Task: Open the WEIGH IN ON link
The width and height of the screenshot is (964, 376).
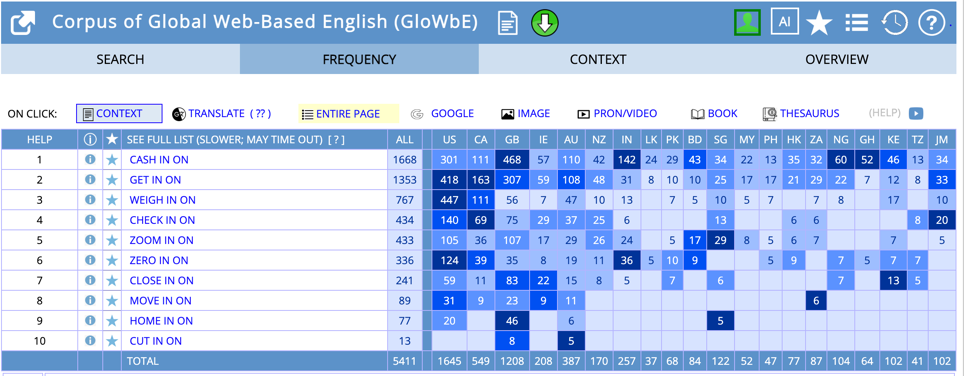Action: pos(162,200)
